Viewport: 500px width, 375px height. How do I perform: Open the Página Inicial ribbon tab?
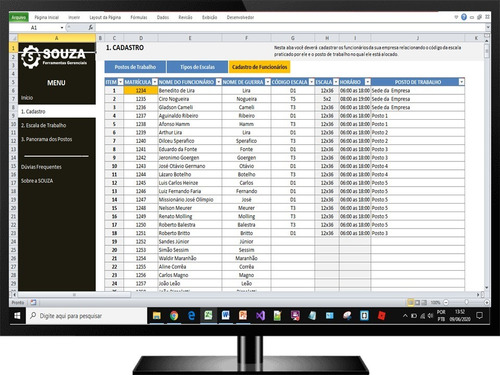coord(47,17)
